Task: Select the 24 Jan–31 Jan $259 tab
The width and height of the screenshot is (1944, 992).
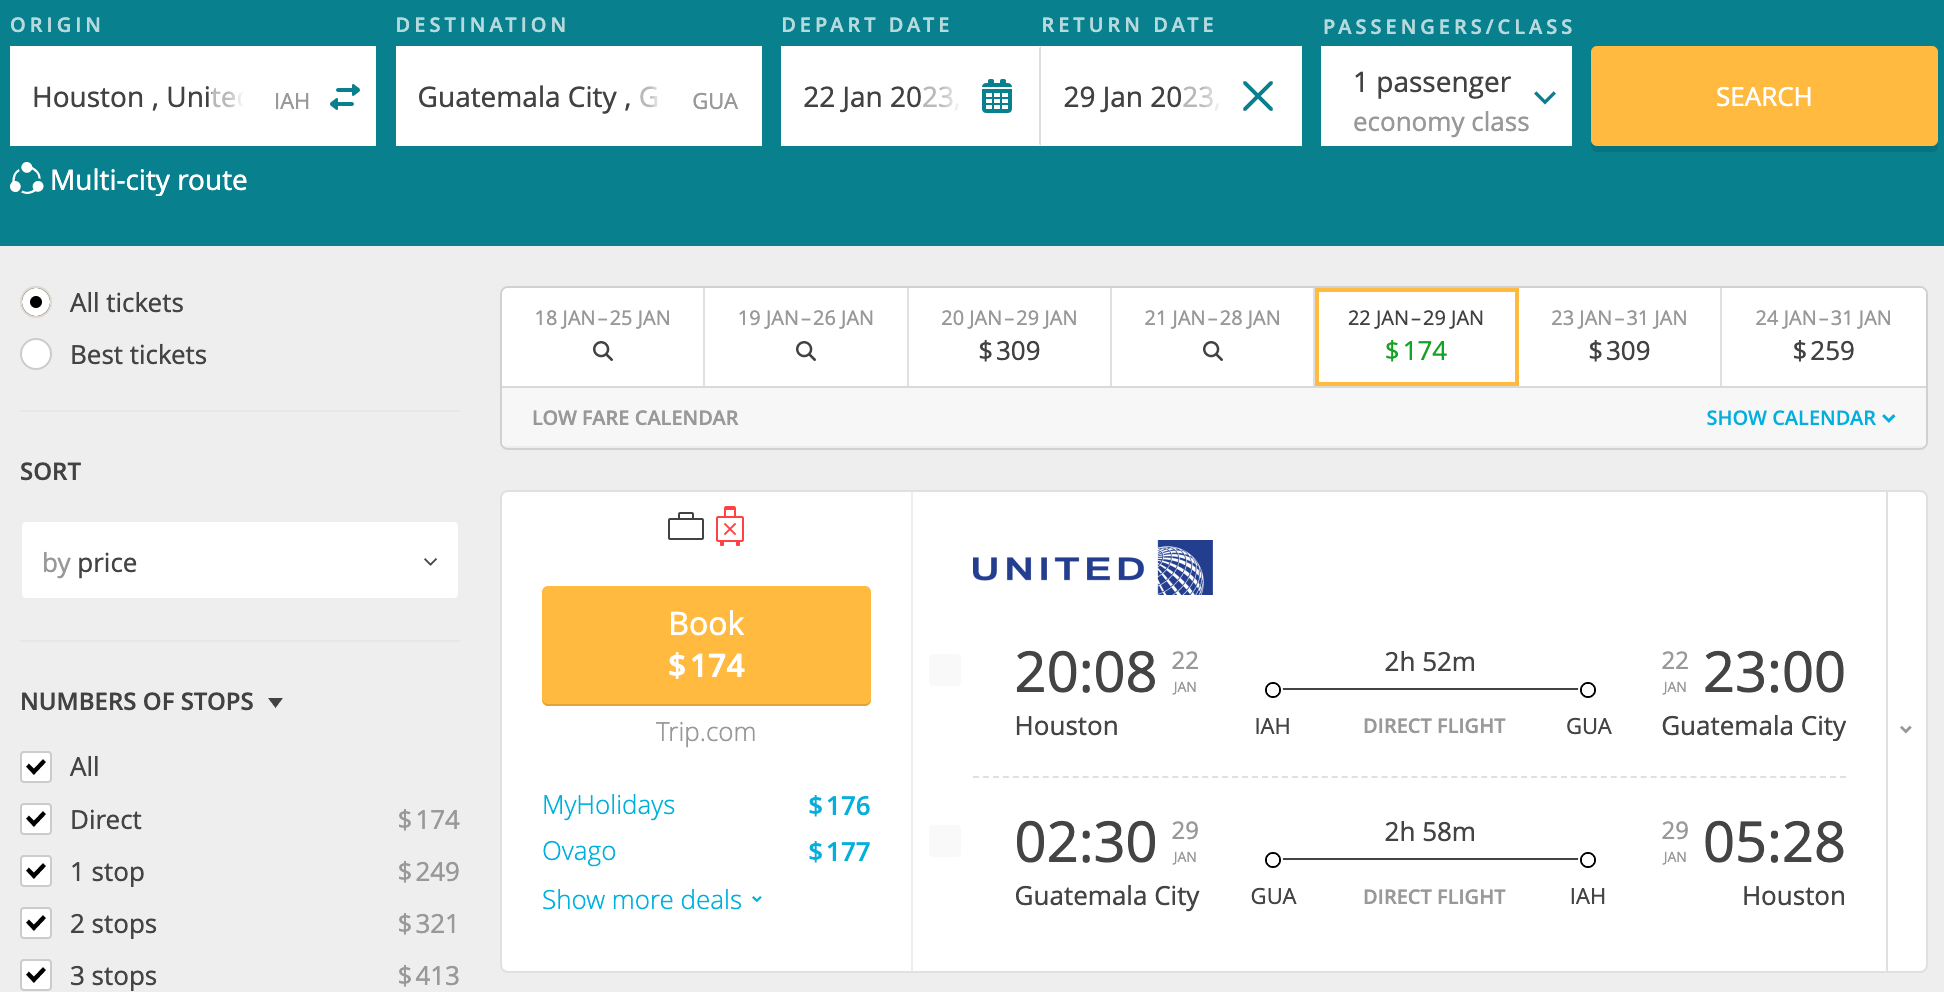Action: (x=1823, y=337)
